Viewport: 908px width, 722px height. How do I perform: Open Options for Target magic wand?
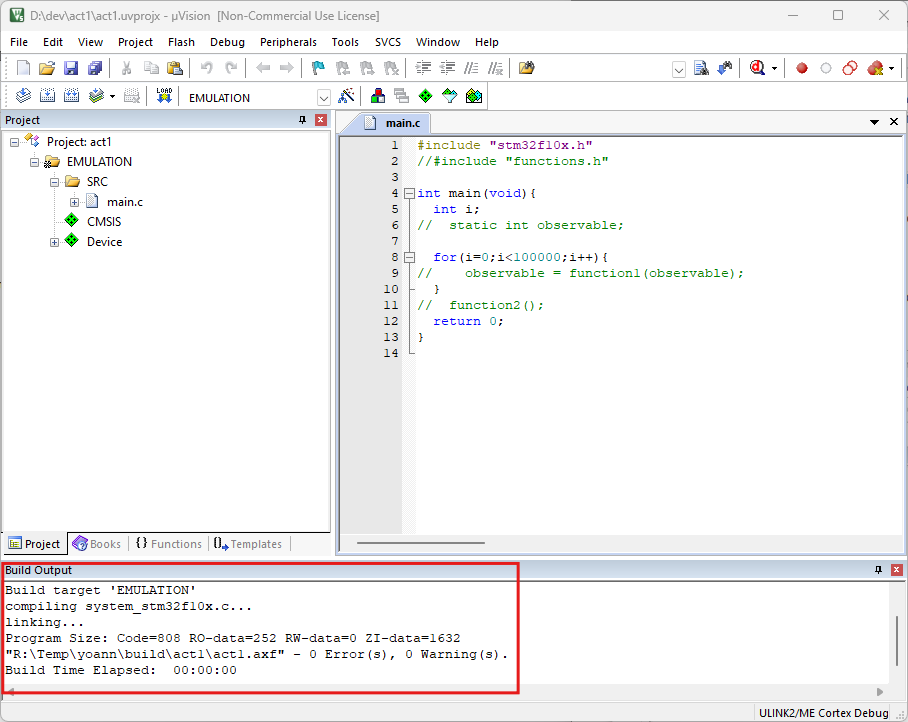click(x=346, y=96)
